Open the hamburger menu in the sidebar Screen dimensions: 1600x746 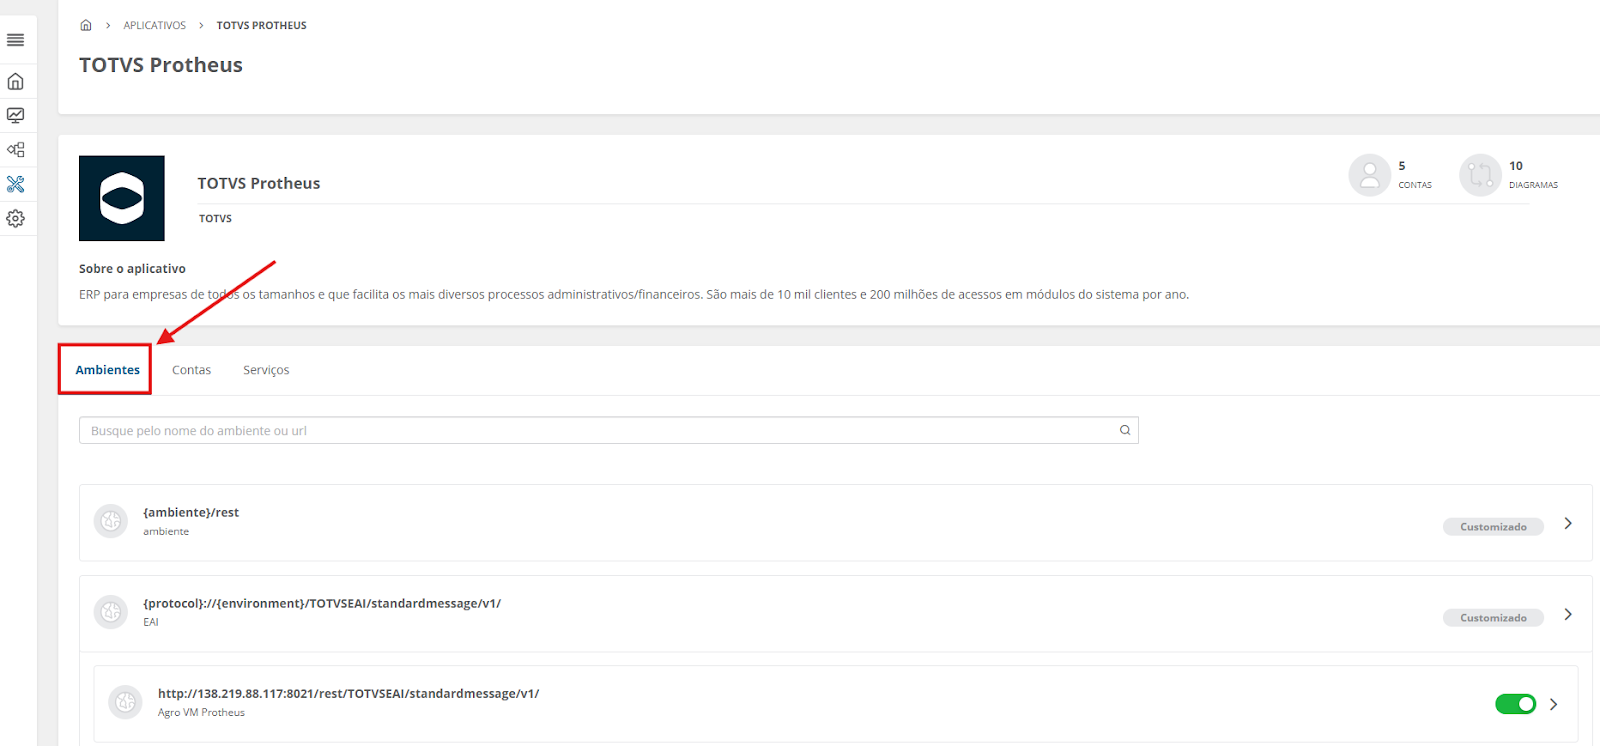[15, 40]
